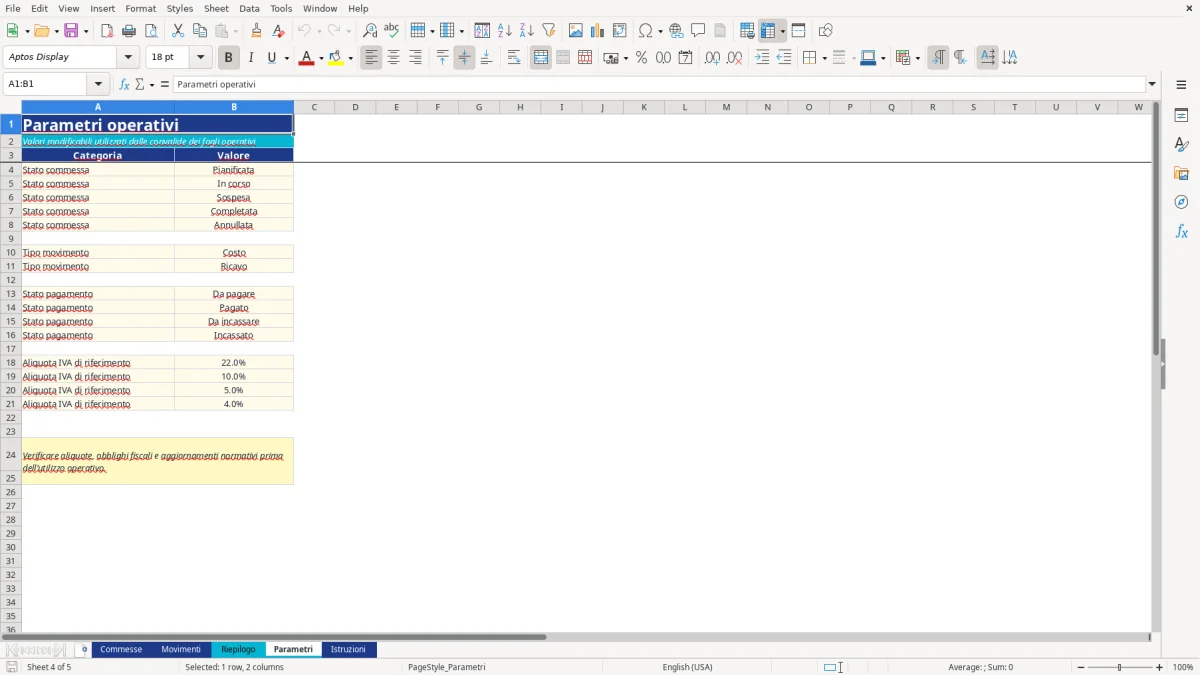The height and width of the screenshot is (675, 1200).
Task: Insert a chart
Action: [x=598, y=31]
